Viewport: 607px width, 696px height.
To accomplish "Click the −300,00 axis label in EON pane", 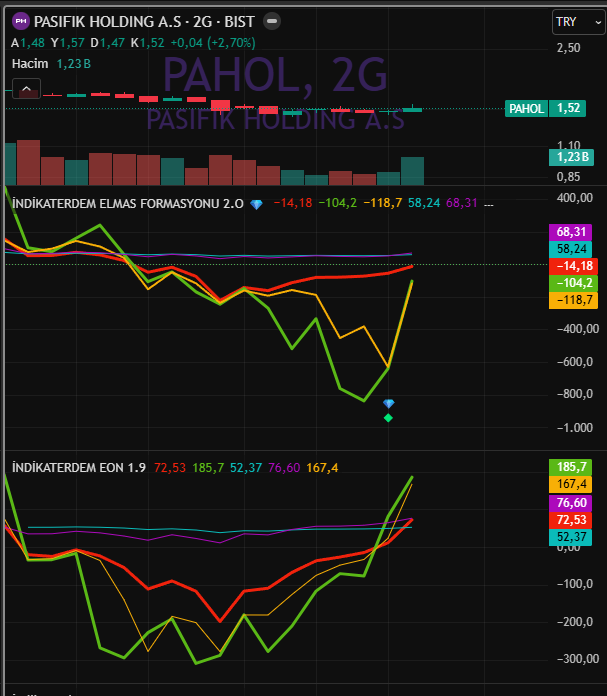I will tap(578, 659).
